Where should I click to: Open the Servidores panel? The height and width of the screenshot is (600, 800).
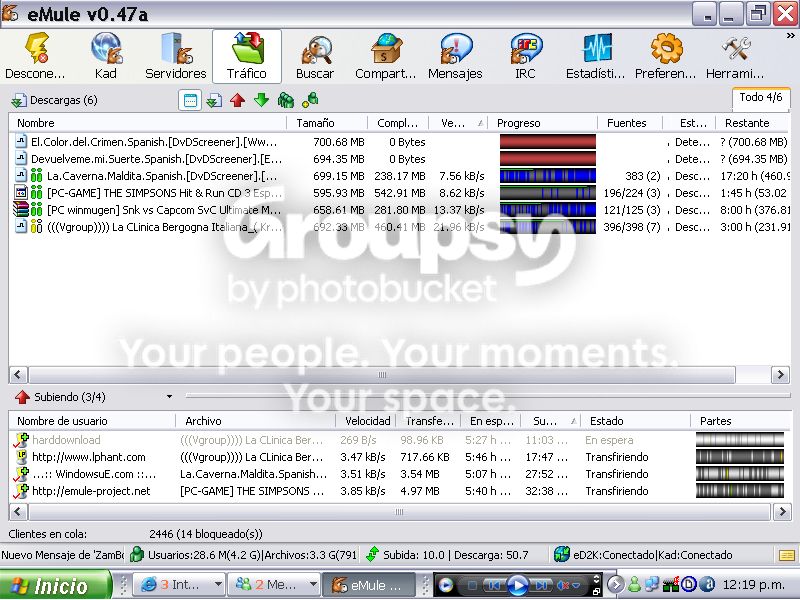click(x=176, y=56)
